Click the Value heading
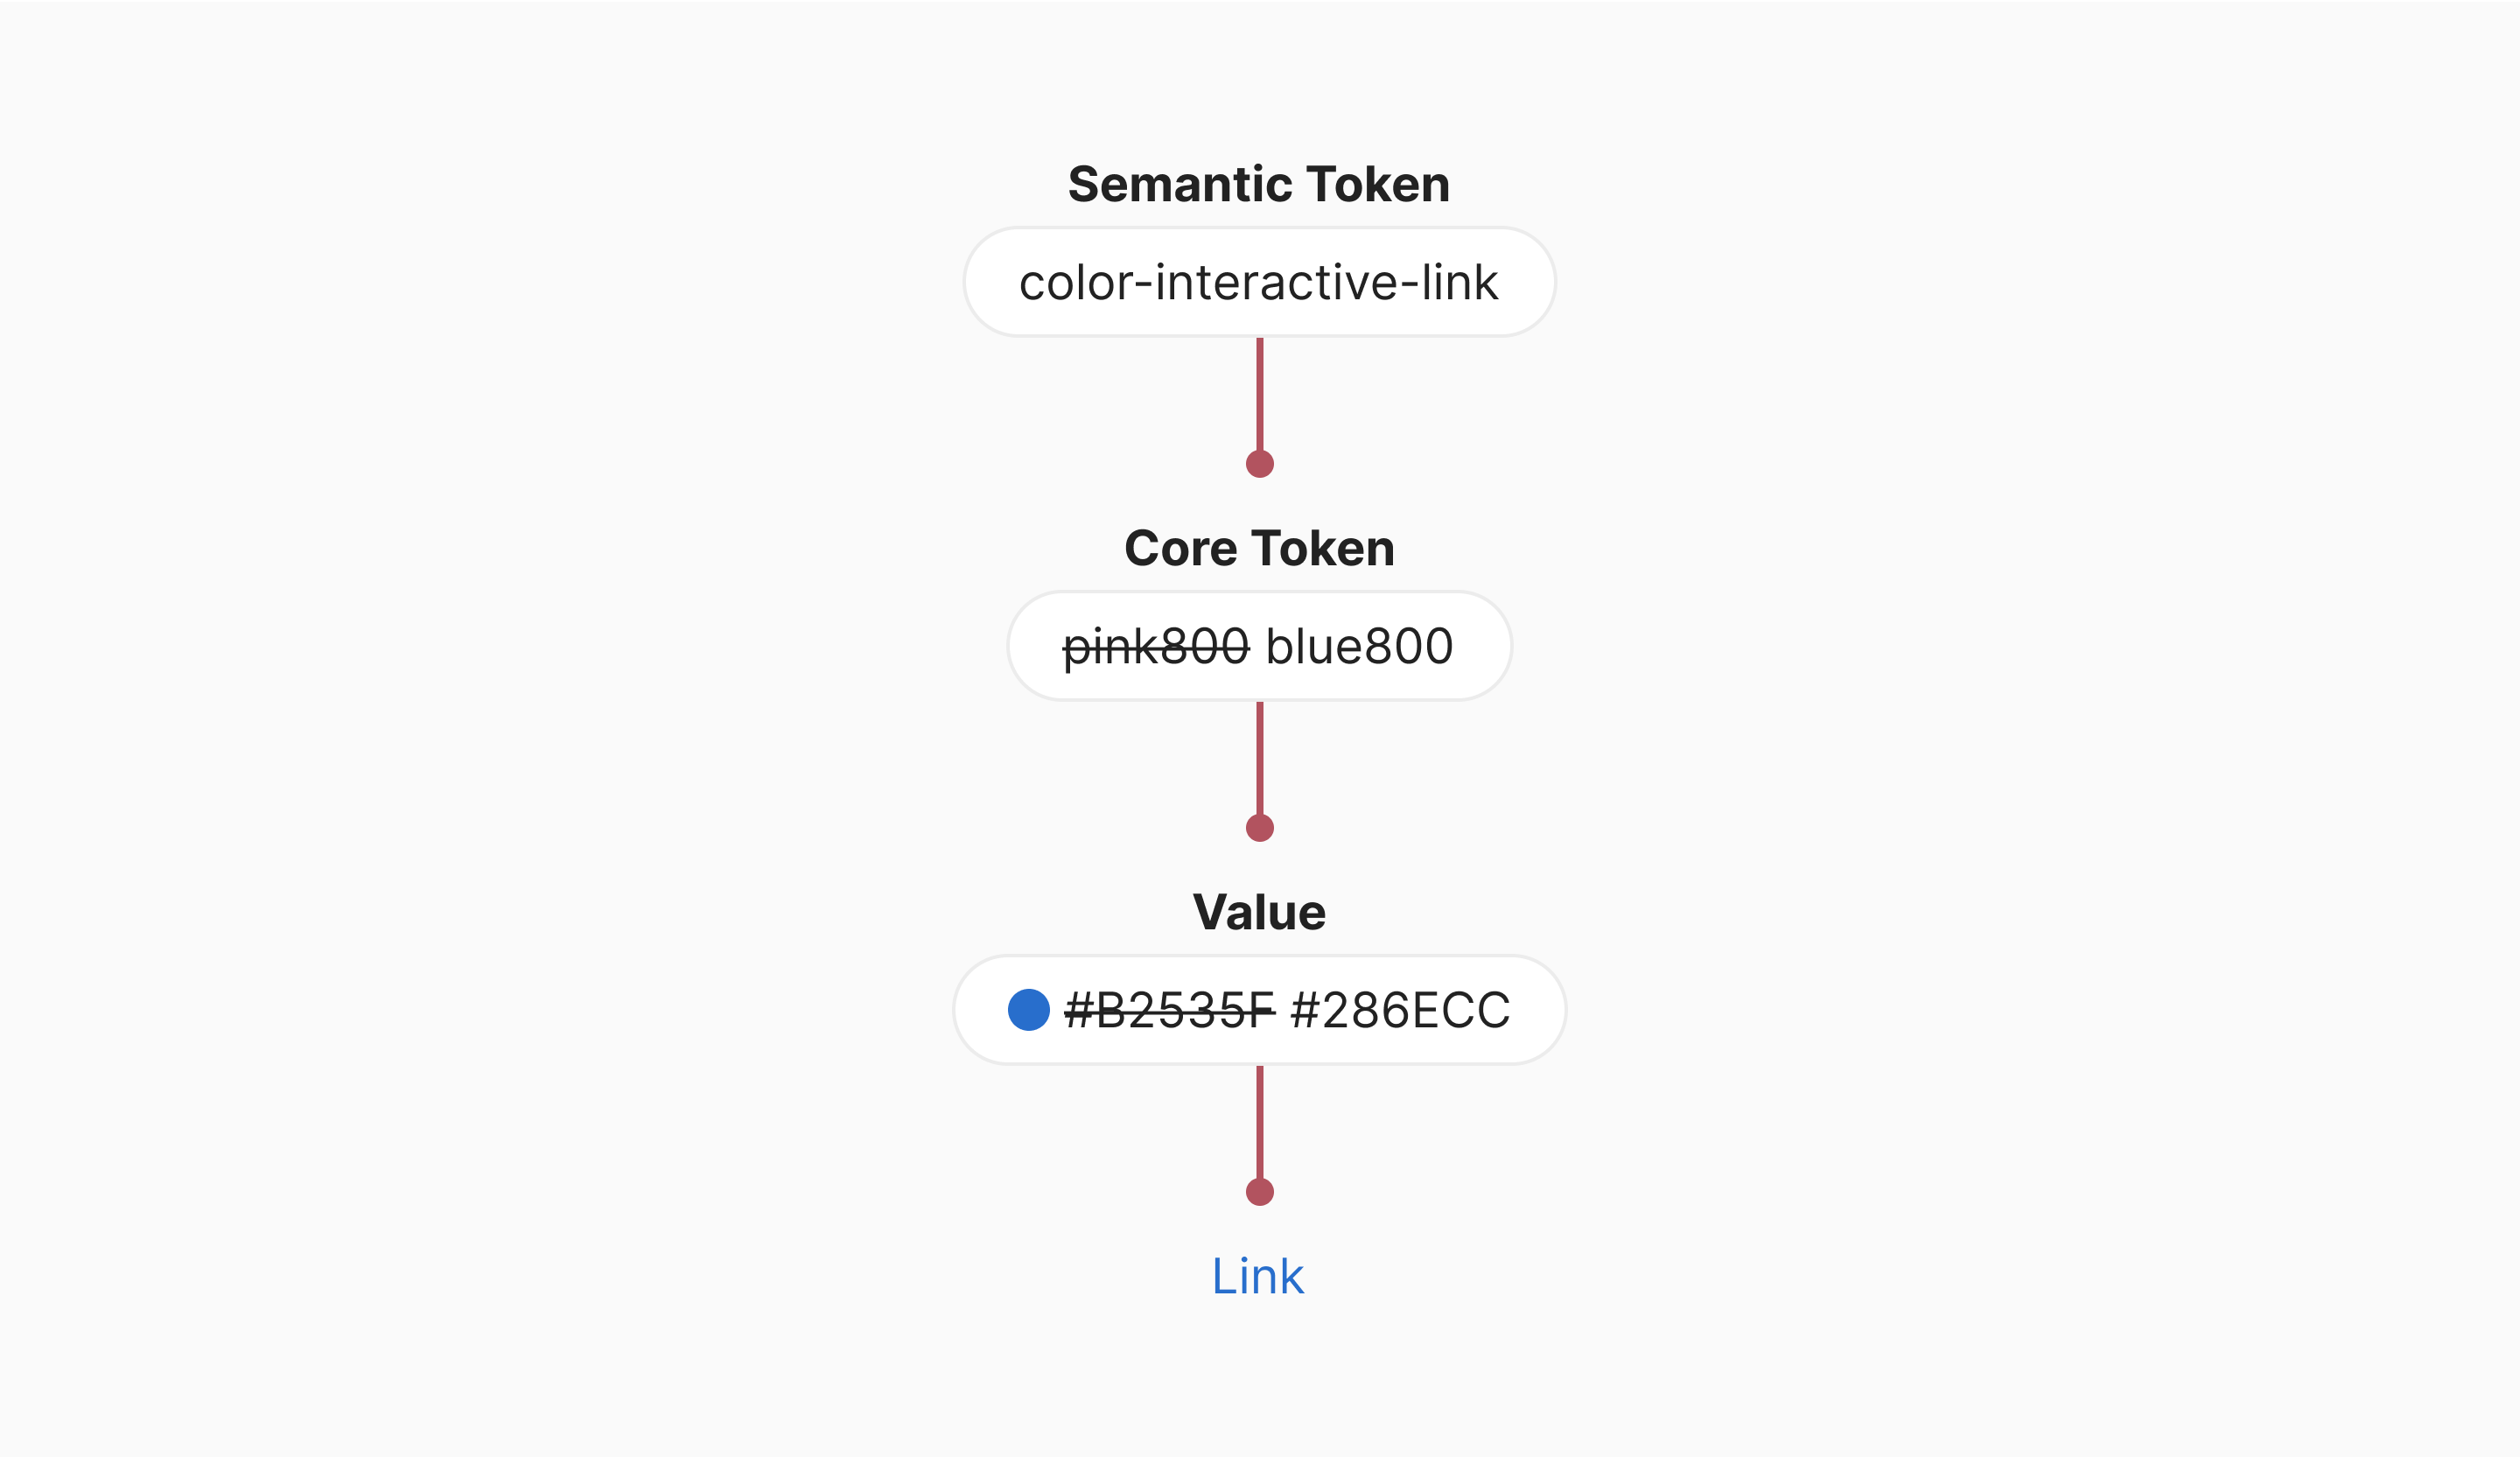2520x1457 pixels. (x=1259, y=912)
